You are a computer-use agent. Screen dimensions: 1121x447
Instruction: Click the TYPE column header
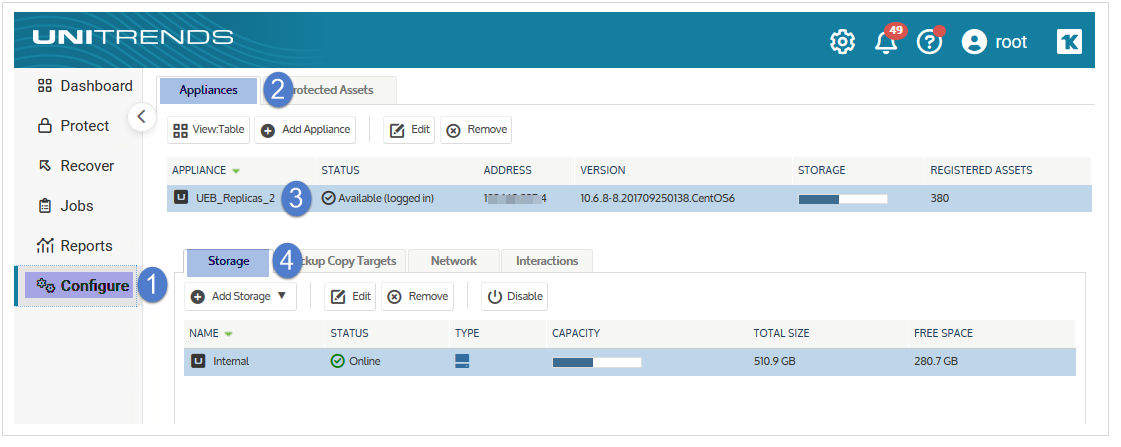pyautogui.click(x=467, y=333)
